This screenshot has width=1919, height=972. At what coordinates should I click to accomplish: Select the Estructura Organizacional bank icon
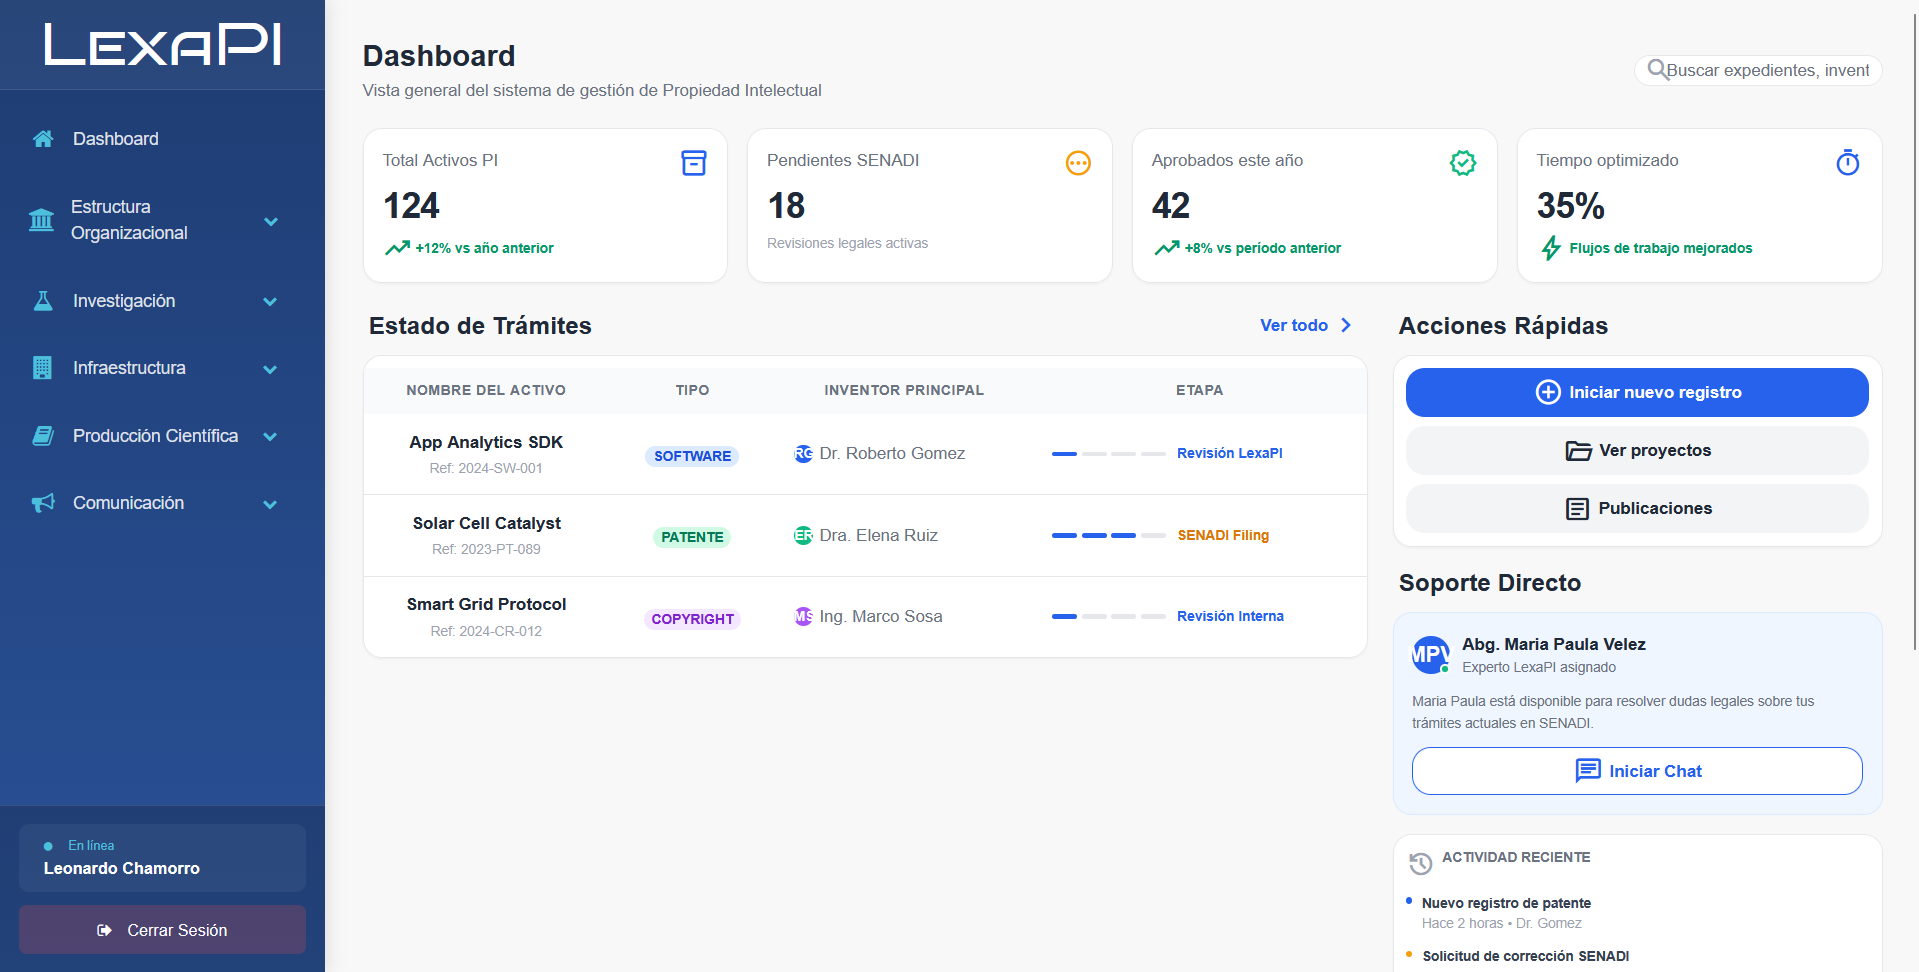(x=41, y=220)
